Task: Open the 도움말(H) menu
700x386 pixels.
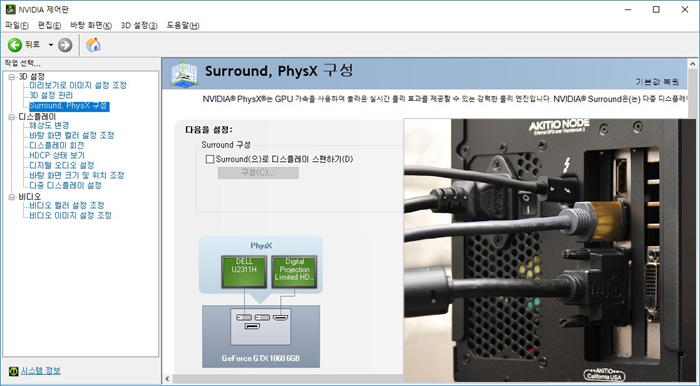Action: point(183,25)
